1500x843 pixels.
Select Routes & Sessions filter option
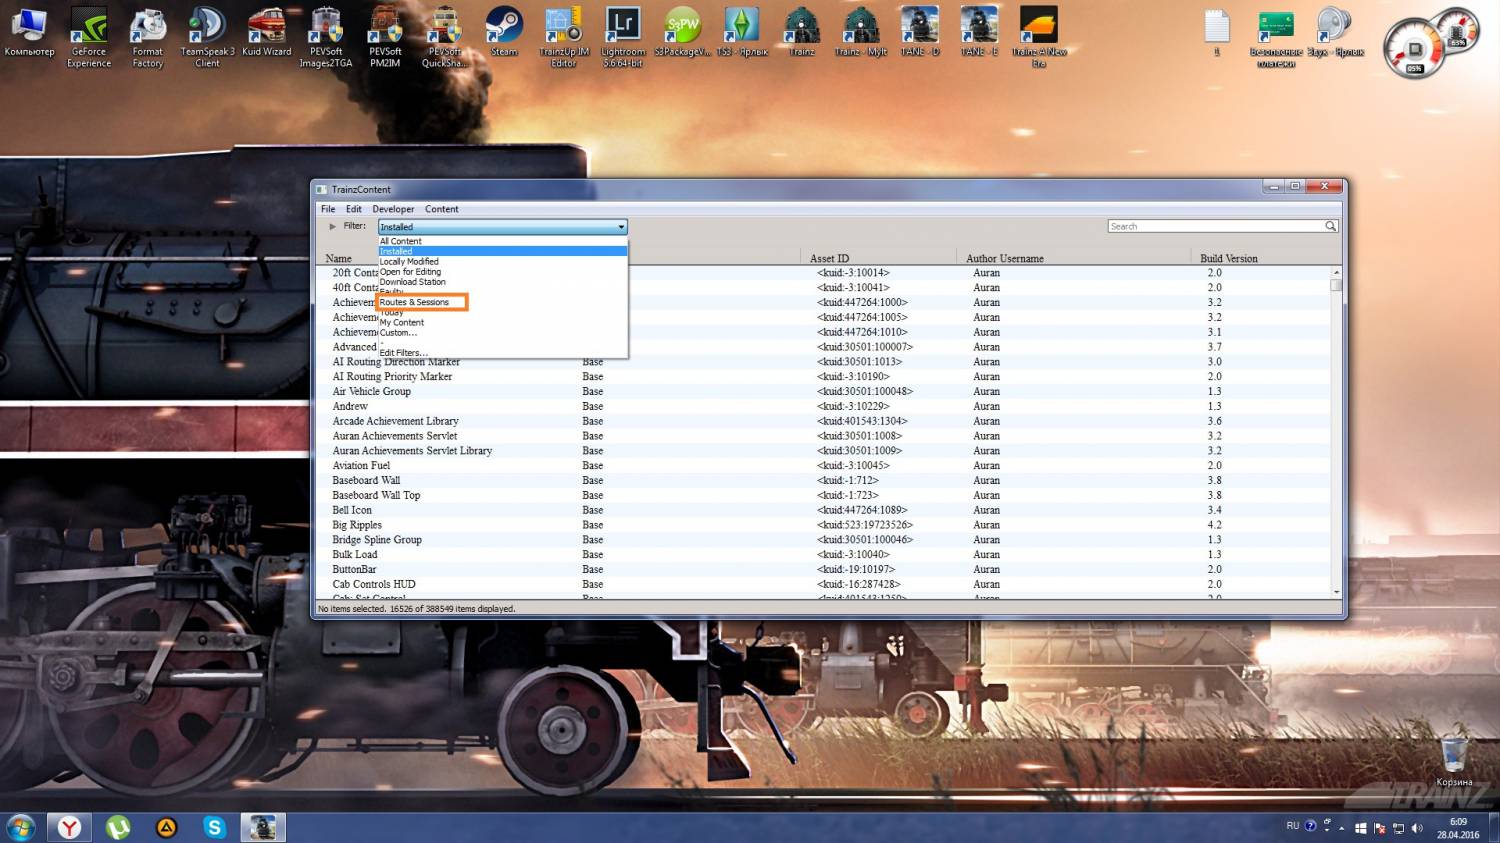click(x=414, y=302)
